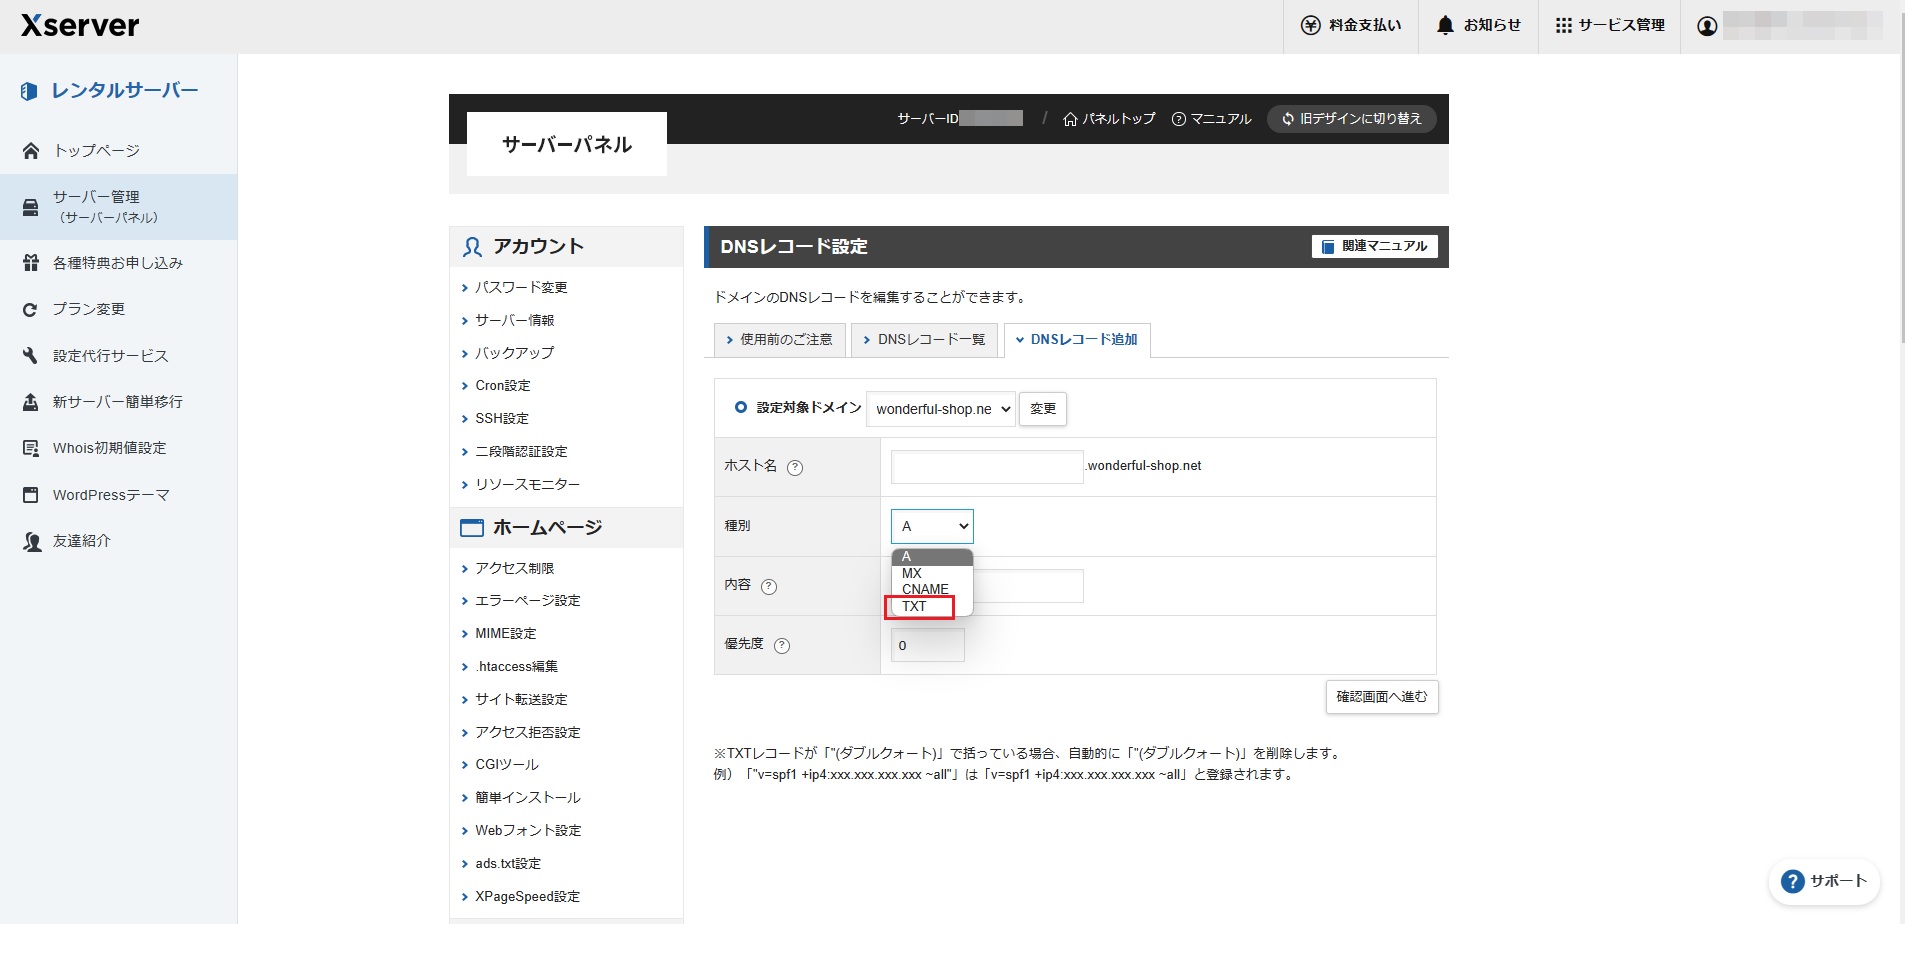Click the home icon beside トップページ
Screen dimensions: 1905x977
31,151
